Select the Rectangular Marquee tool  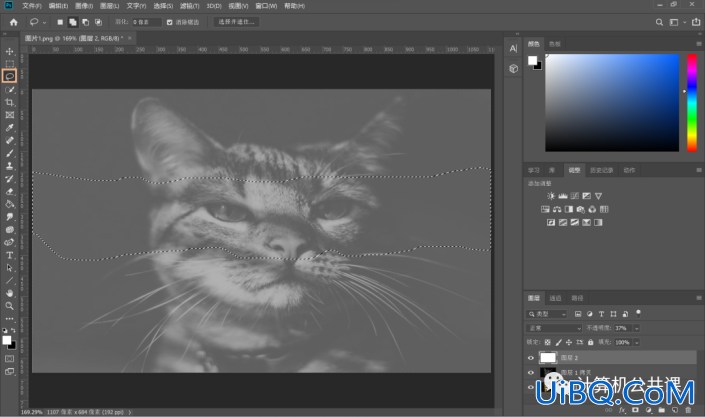pos(9,64)
